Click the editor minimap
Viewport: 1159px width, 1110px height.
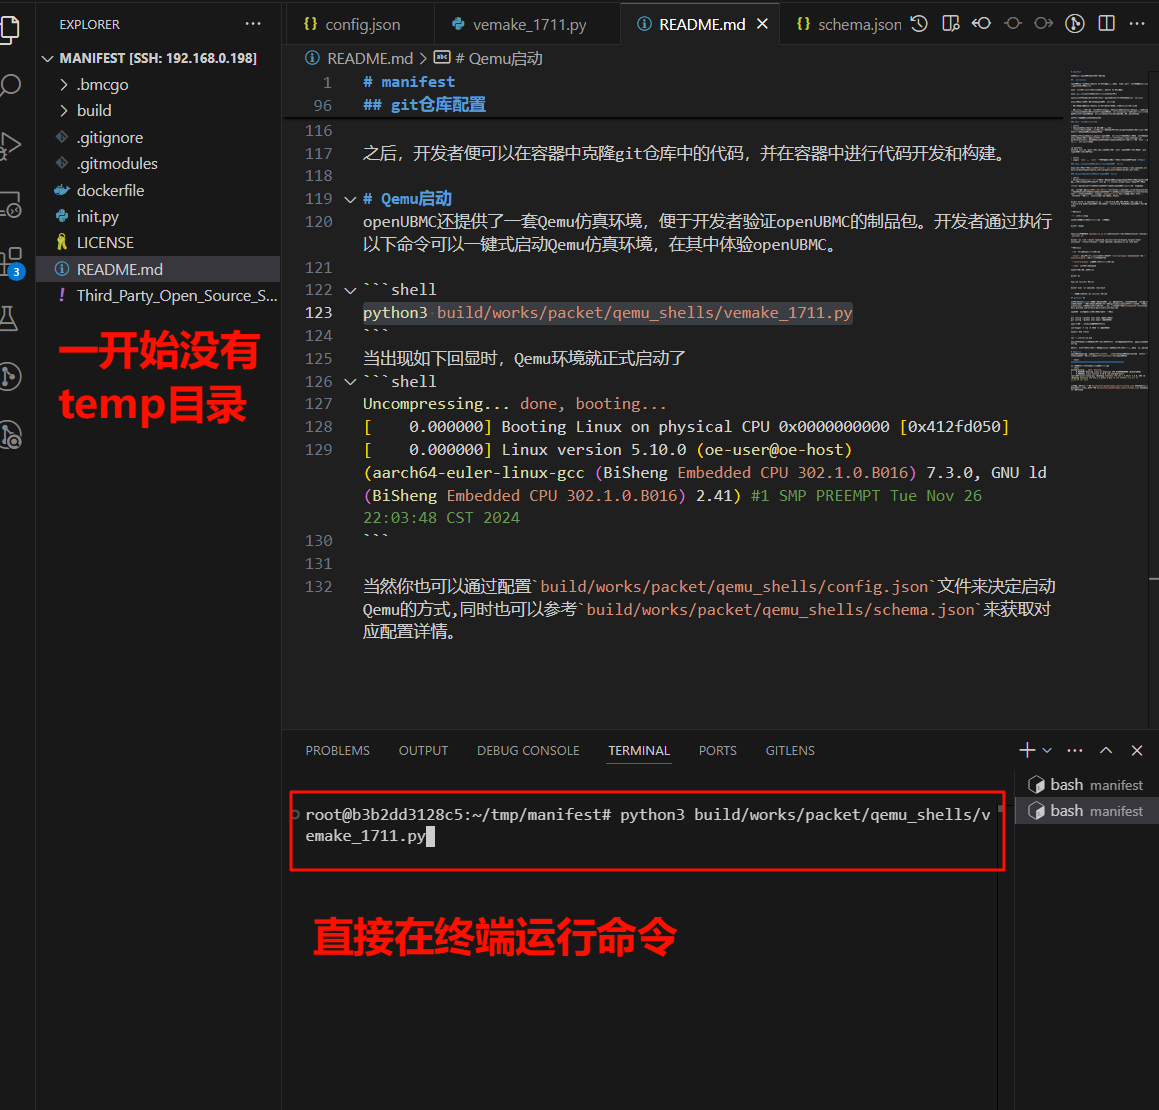(x=1108, y=230)
